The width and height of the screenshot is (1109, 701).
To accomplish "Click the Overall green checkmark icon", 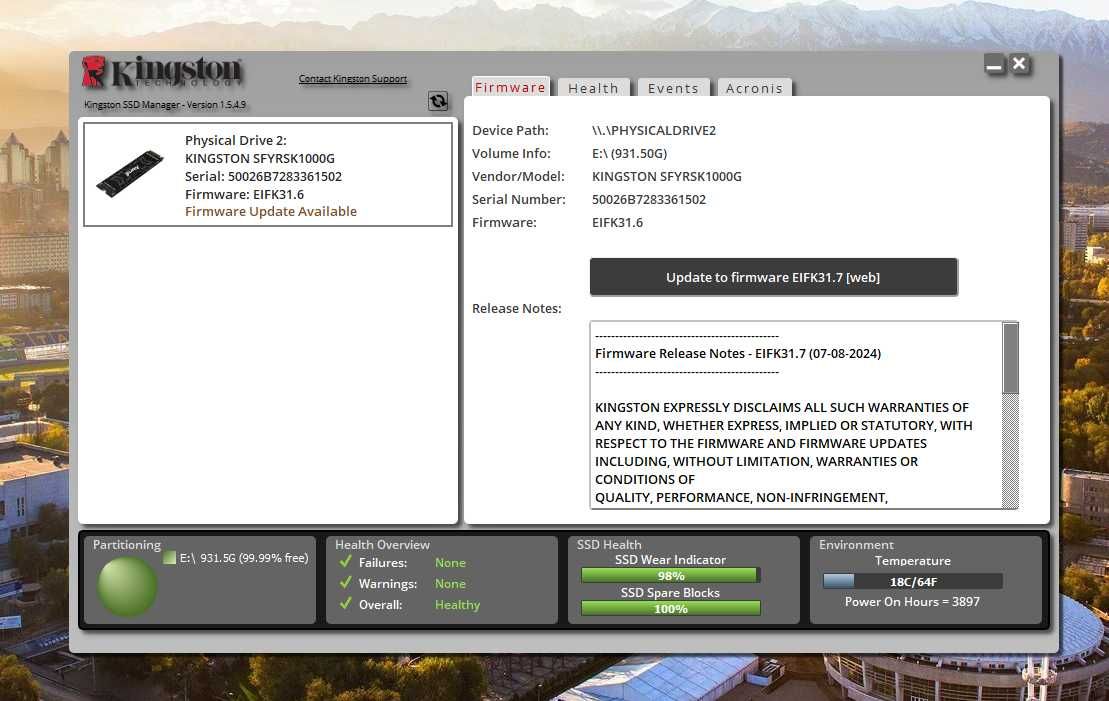I will point(345,604).
